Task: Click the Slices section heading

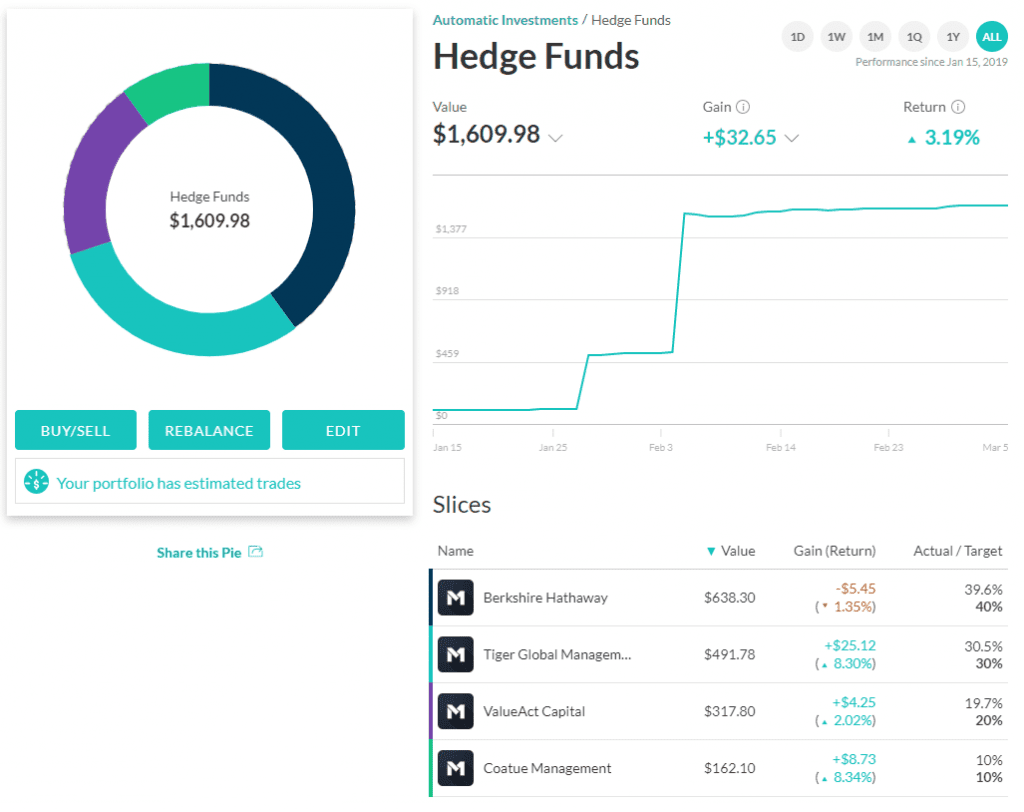Action: 462,504
